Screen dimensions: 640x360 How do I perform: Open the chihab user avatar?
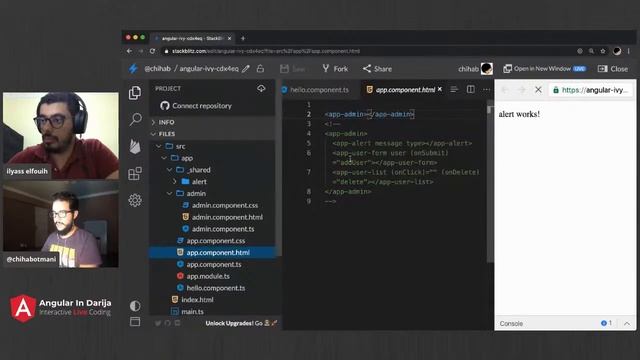[487, 69]
